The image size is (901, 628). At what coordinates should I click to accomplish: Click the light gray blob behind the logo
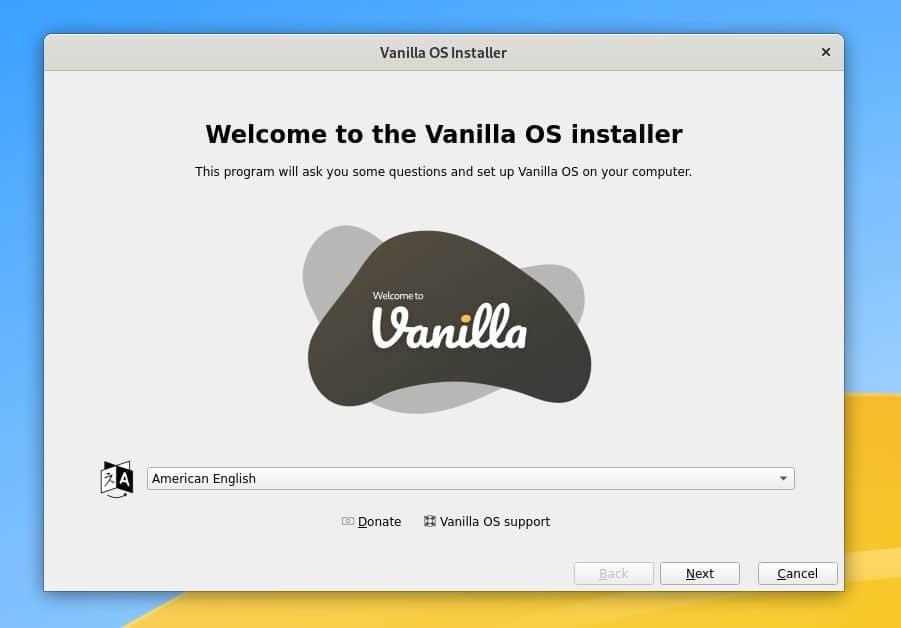pyautogui.click(x=333, y=259)
